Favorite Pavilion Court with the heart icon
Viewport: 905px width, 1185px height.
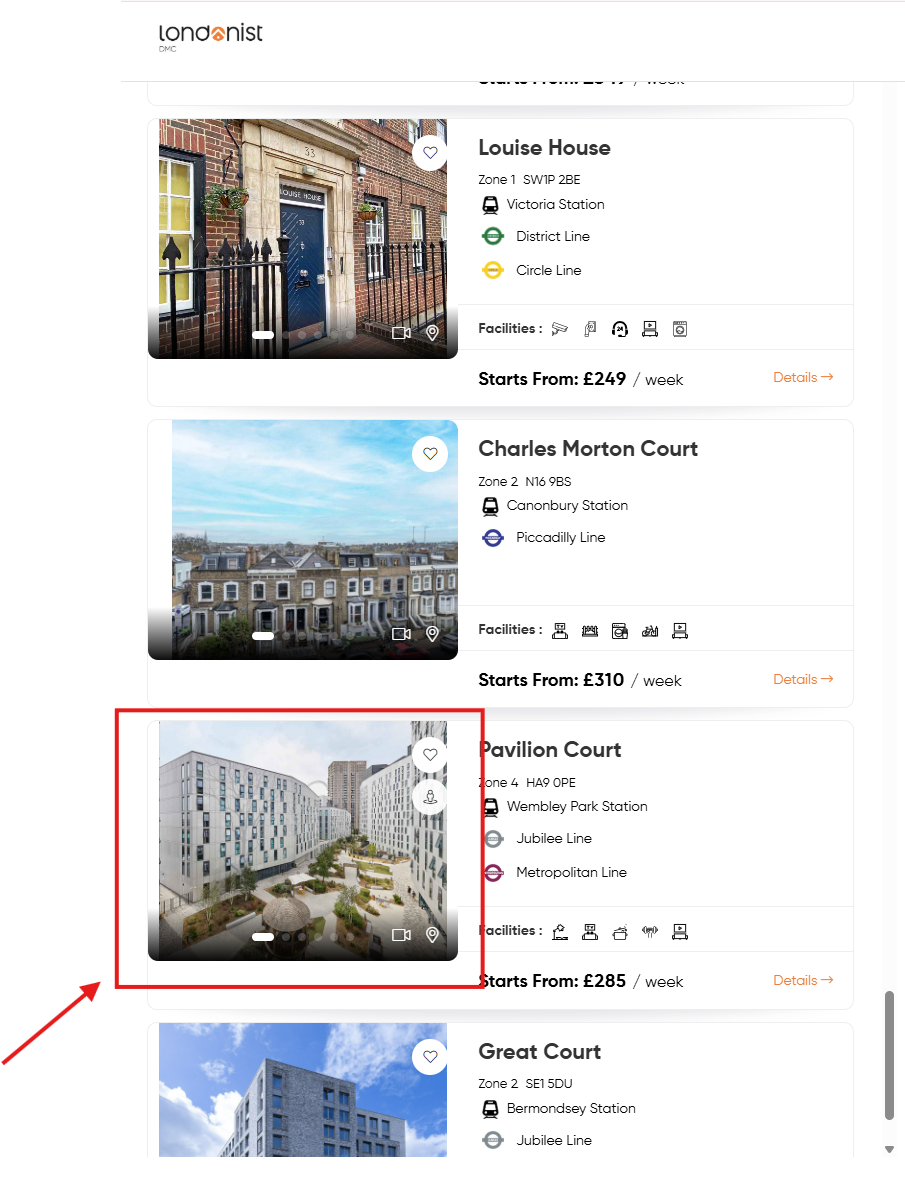point(431,754)
